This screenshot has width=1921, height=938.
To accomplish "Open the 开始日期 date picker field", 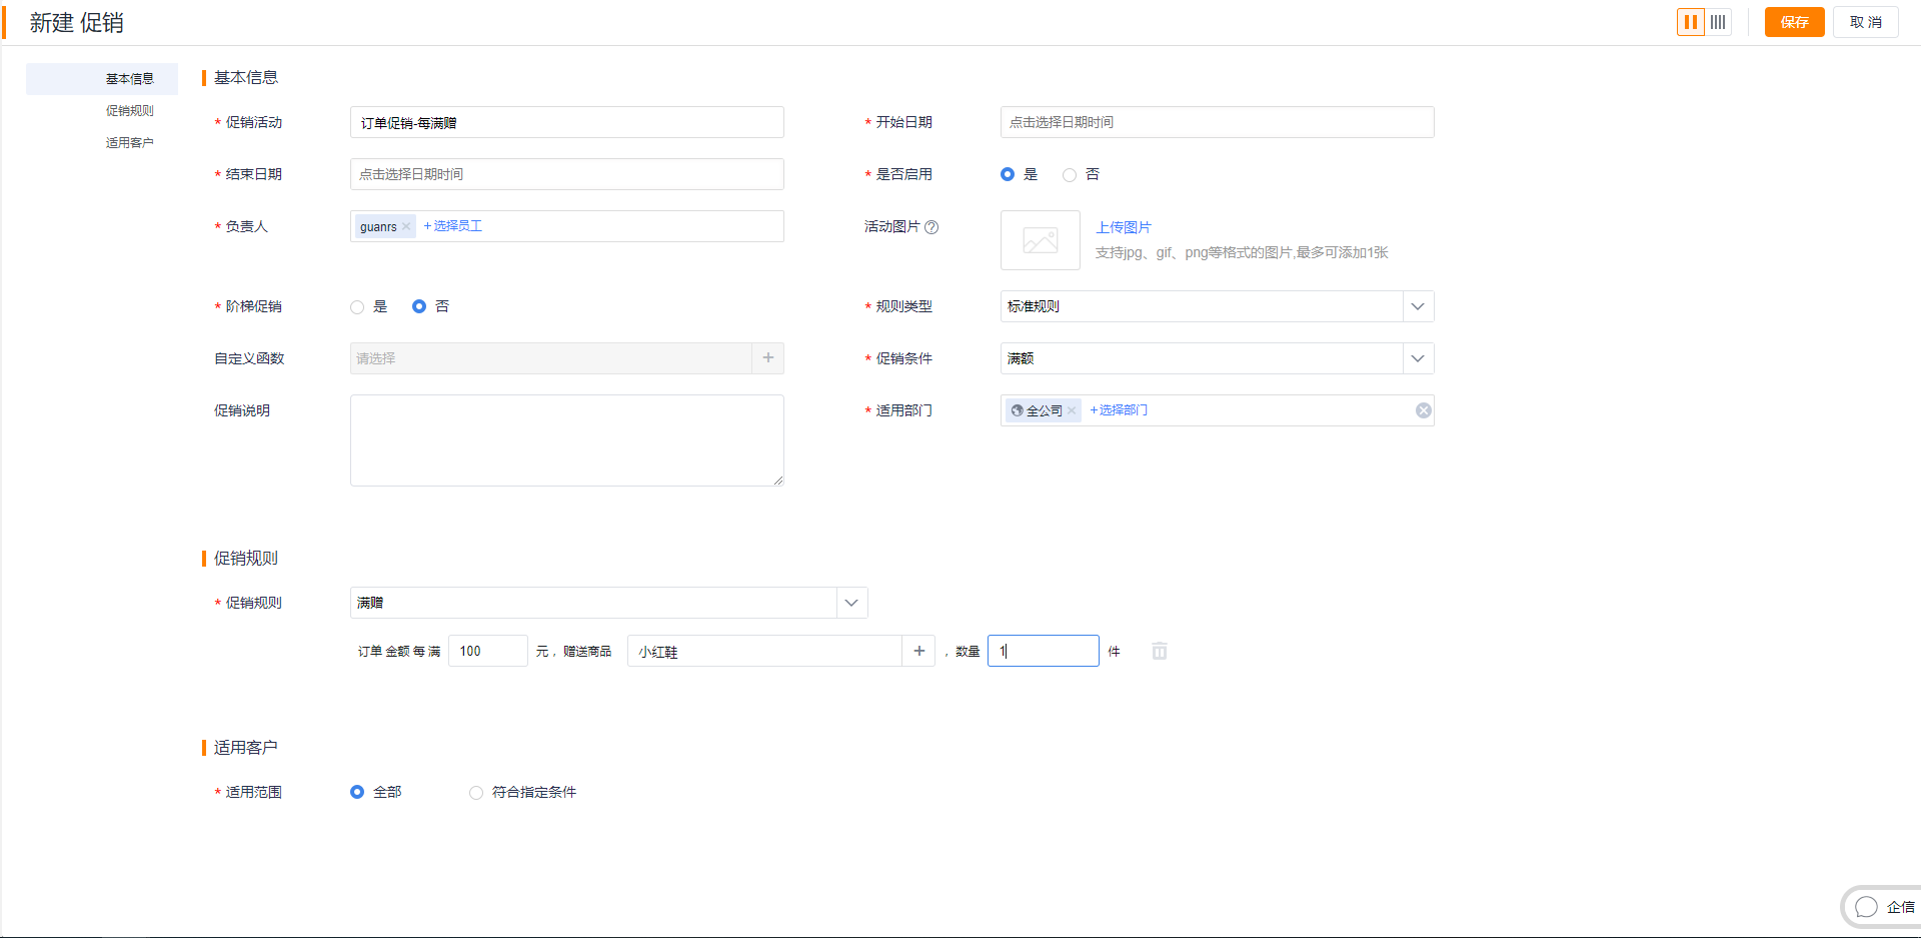I will [x=1217, y=122].
